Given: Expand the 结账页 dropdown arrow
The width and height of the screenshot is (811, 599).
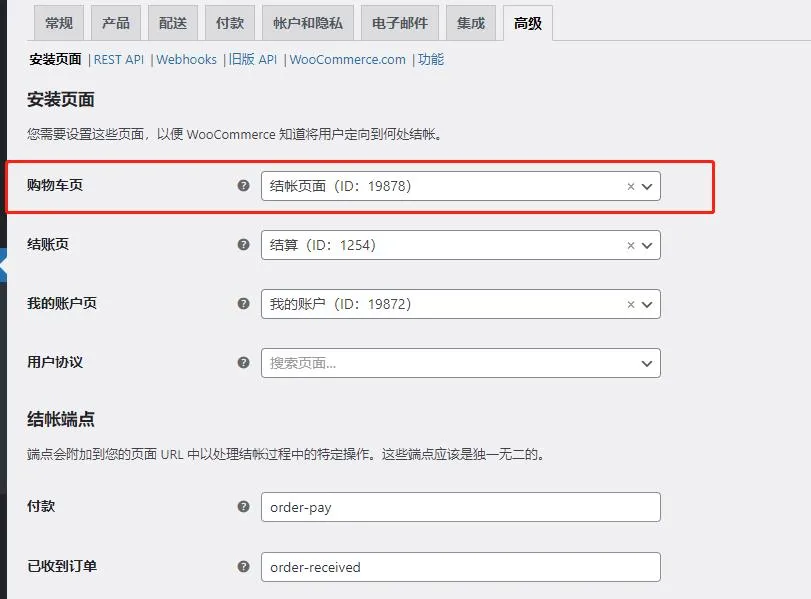Looking at the screenshot, I should [647, 245].
